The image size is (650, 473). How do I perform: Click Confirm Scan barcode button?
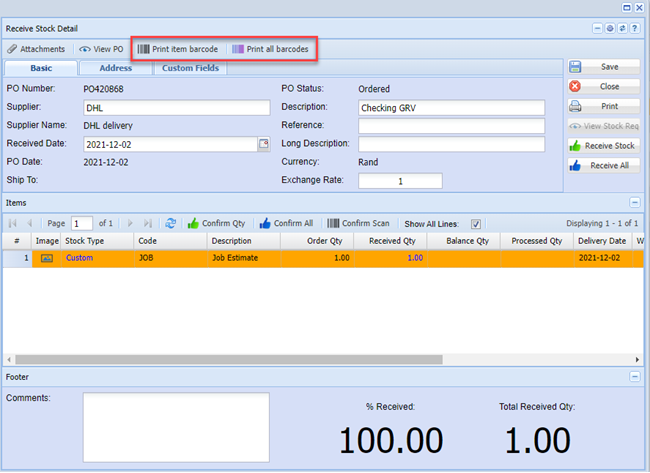(x=359, y=223)
